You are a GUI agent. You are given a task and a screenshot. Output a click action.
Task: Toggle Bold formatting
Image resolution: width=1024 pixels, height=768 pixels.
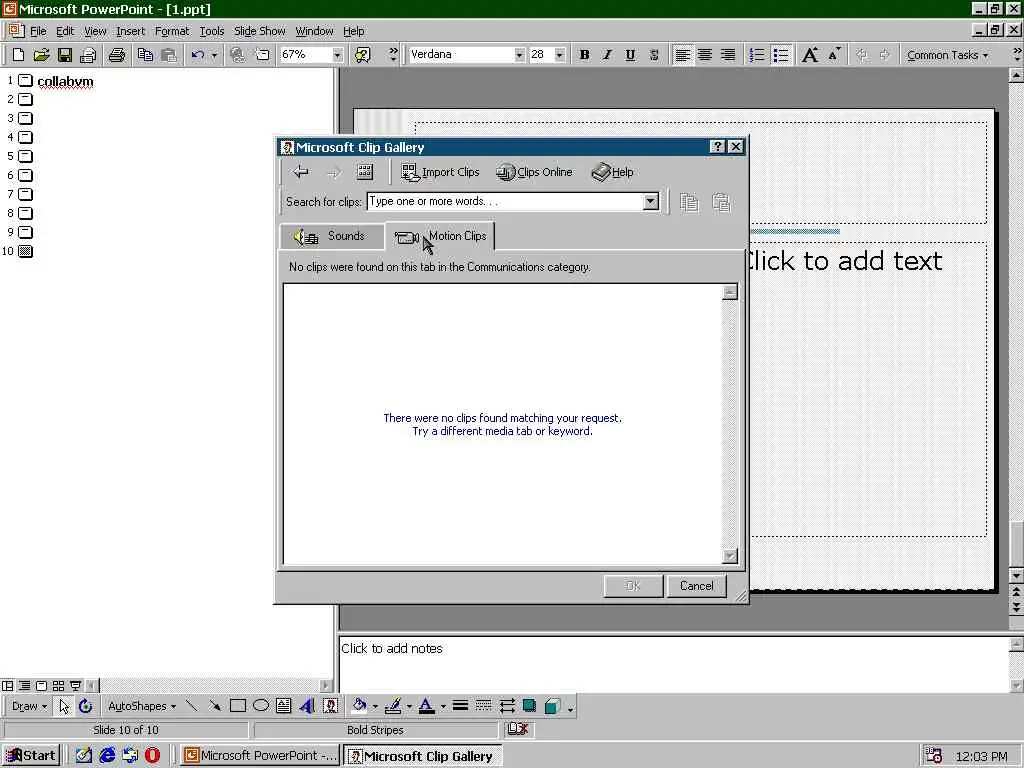pos(584,55)
